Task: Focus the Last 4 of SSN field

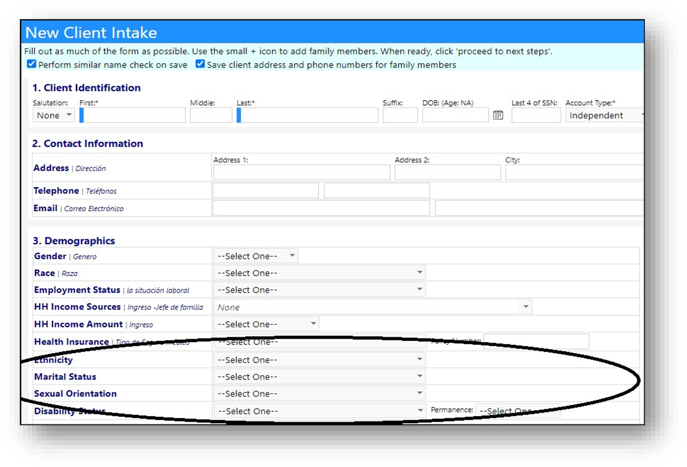Action: click(x=536, y=115)
